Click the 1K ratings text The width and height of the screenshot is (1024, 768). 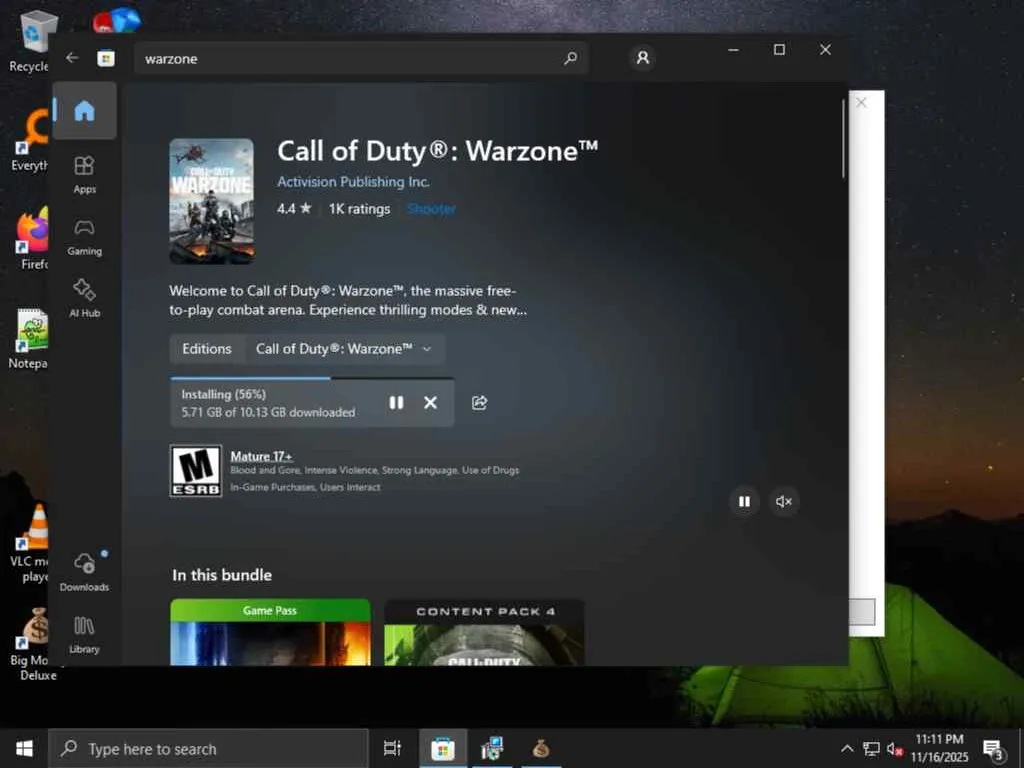359,209
